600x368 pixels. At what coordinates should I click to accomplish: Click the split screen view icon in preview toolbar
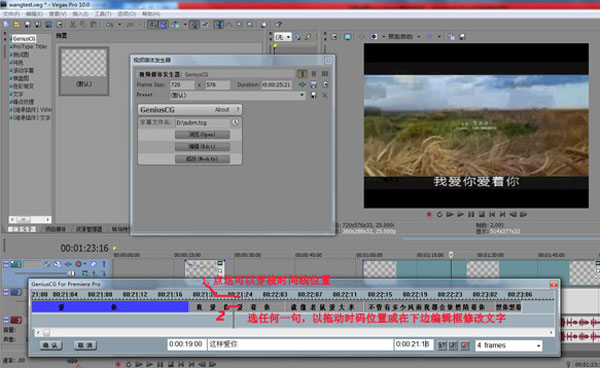coord(374,37)
